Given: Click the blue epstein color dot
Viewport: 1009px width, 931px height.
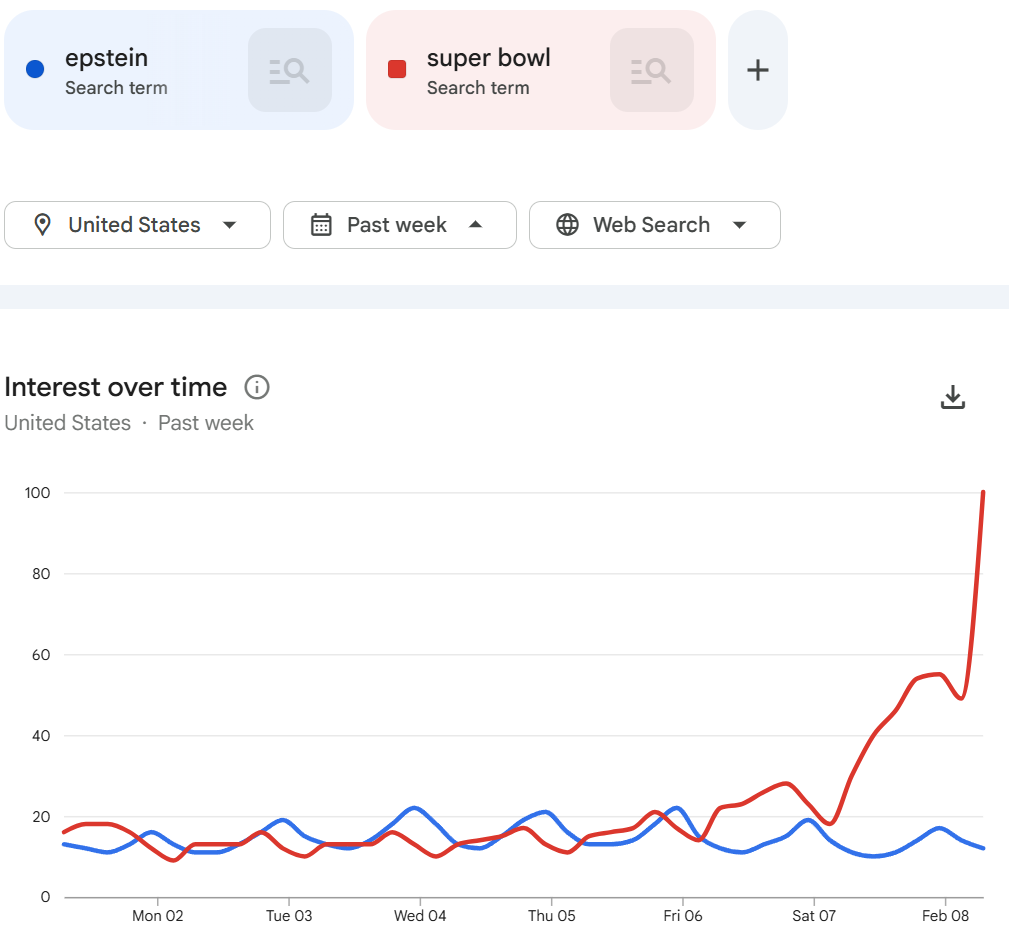Looking at the screenshot, I should coord(35,69).
